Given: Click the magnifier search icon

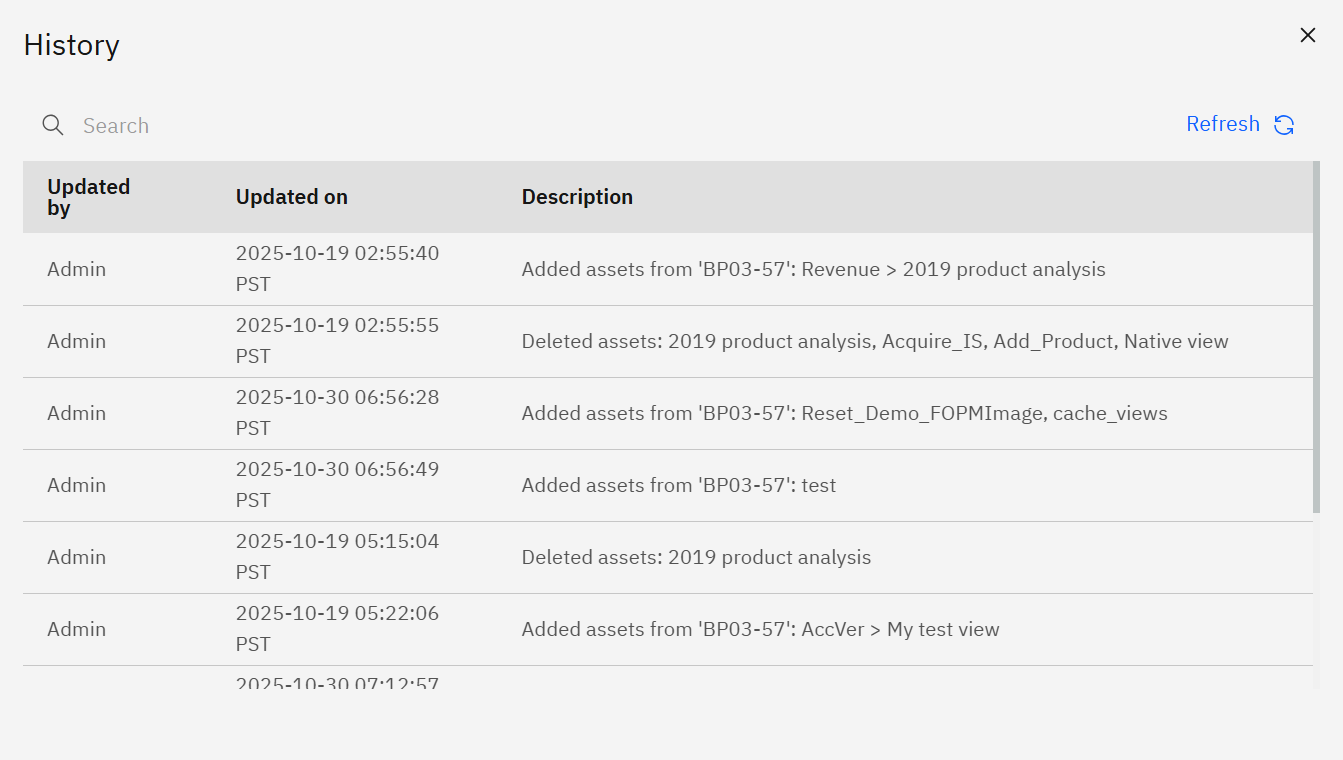Looking at the screenshot, I should 53,125.
